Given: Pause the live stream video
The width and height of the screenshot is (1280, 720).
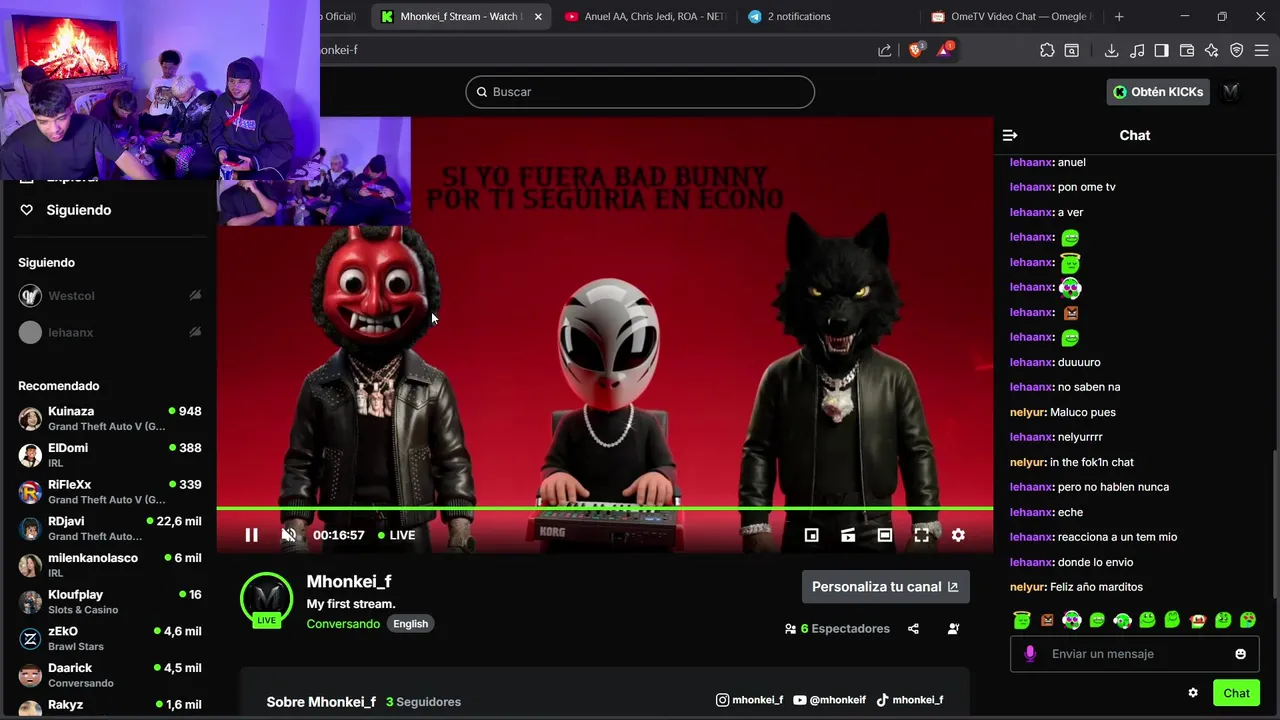Looking at the screenshot, I should click(251, 535).
